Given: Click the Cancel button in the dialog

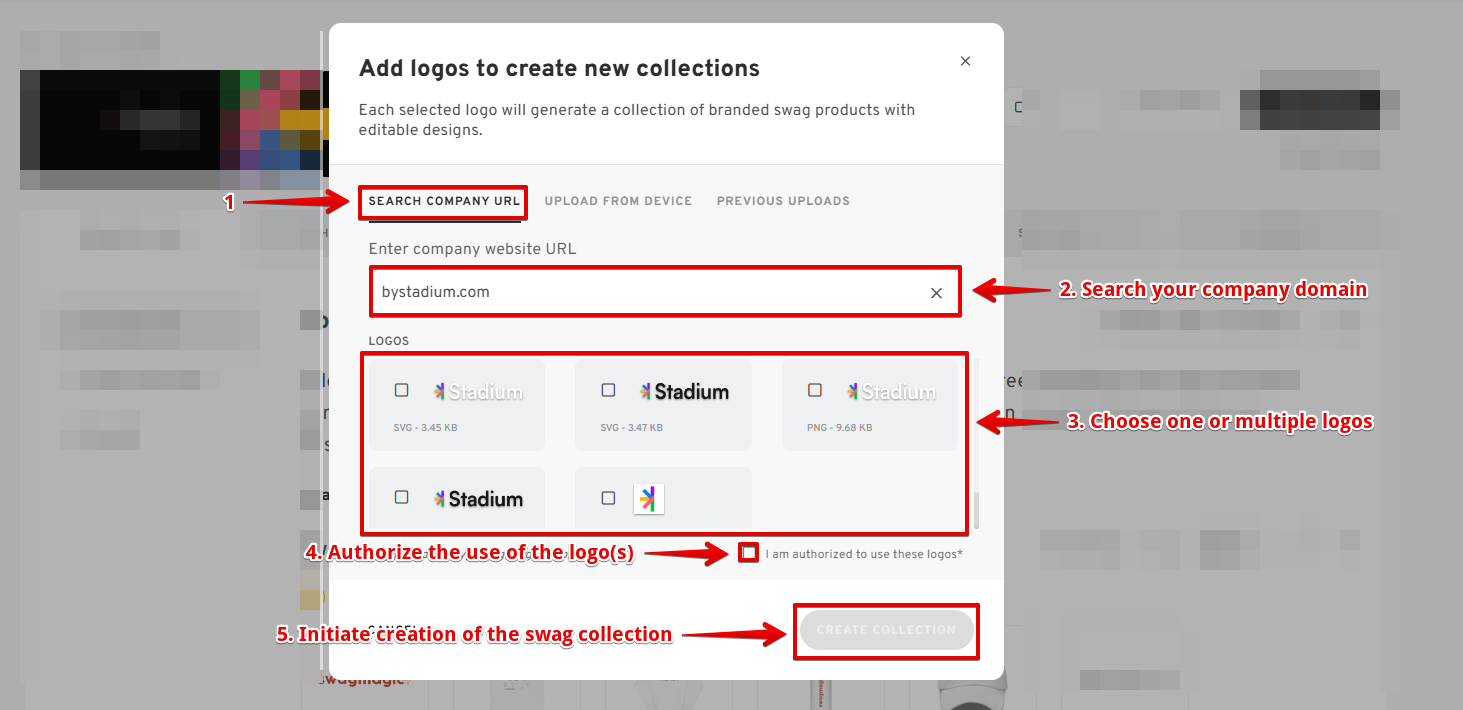Looking at the screenshot, I should (392, 630).
